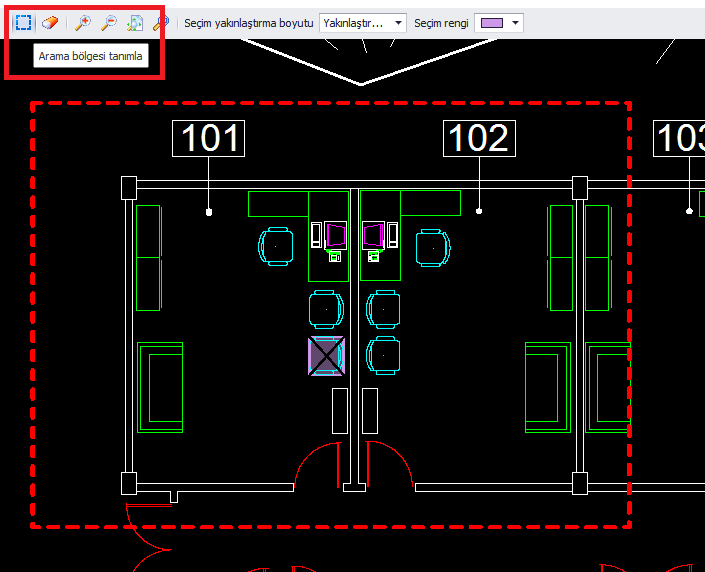The height and width of the screenshot is (572, 705).
Task: Click the magenta computer in room 102
Action: click(x=374, y=236)
